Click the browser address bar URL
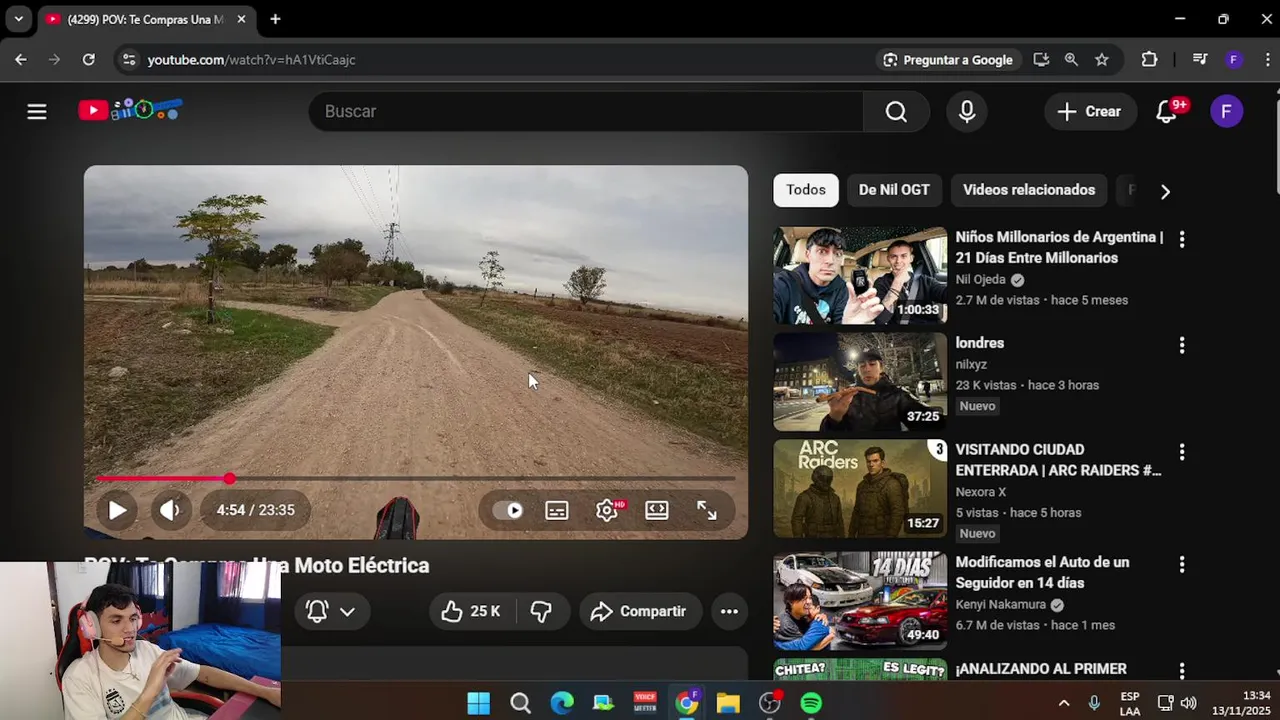The height and width of the screenshot is (720, 1280). tap(251, 60)
